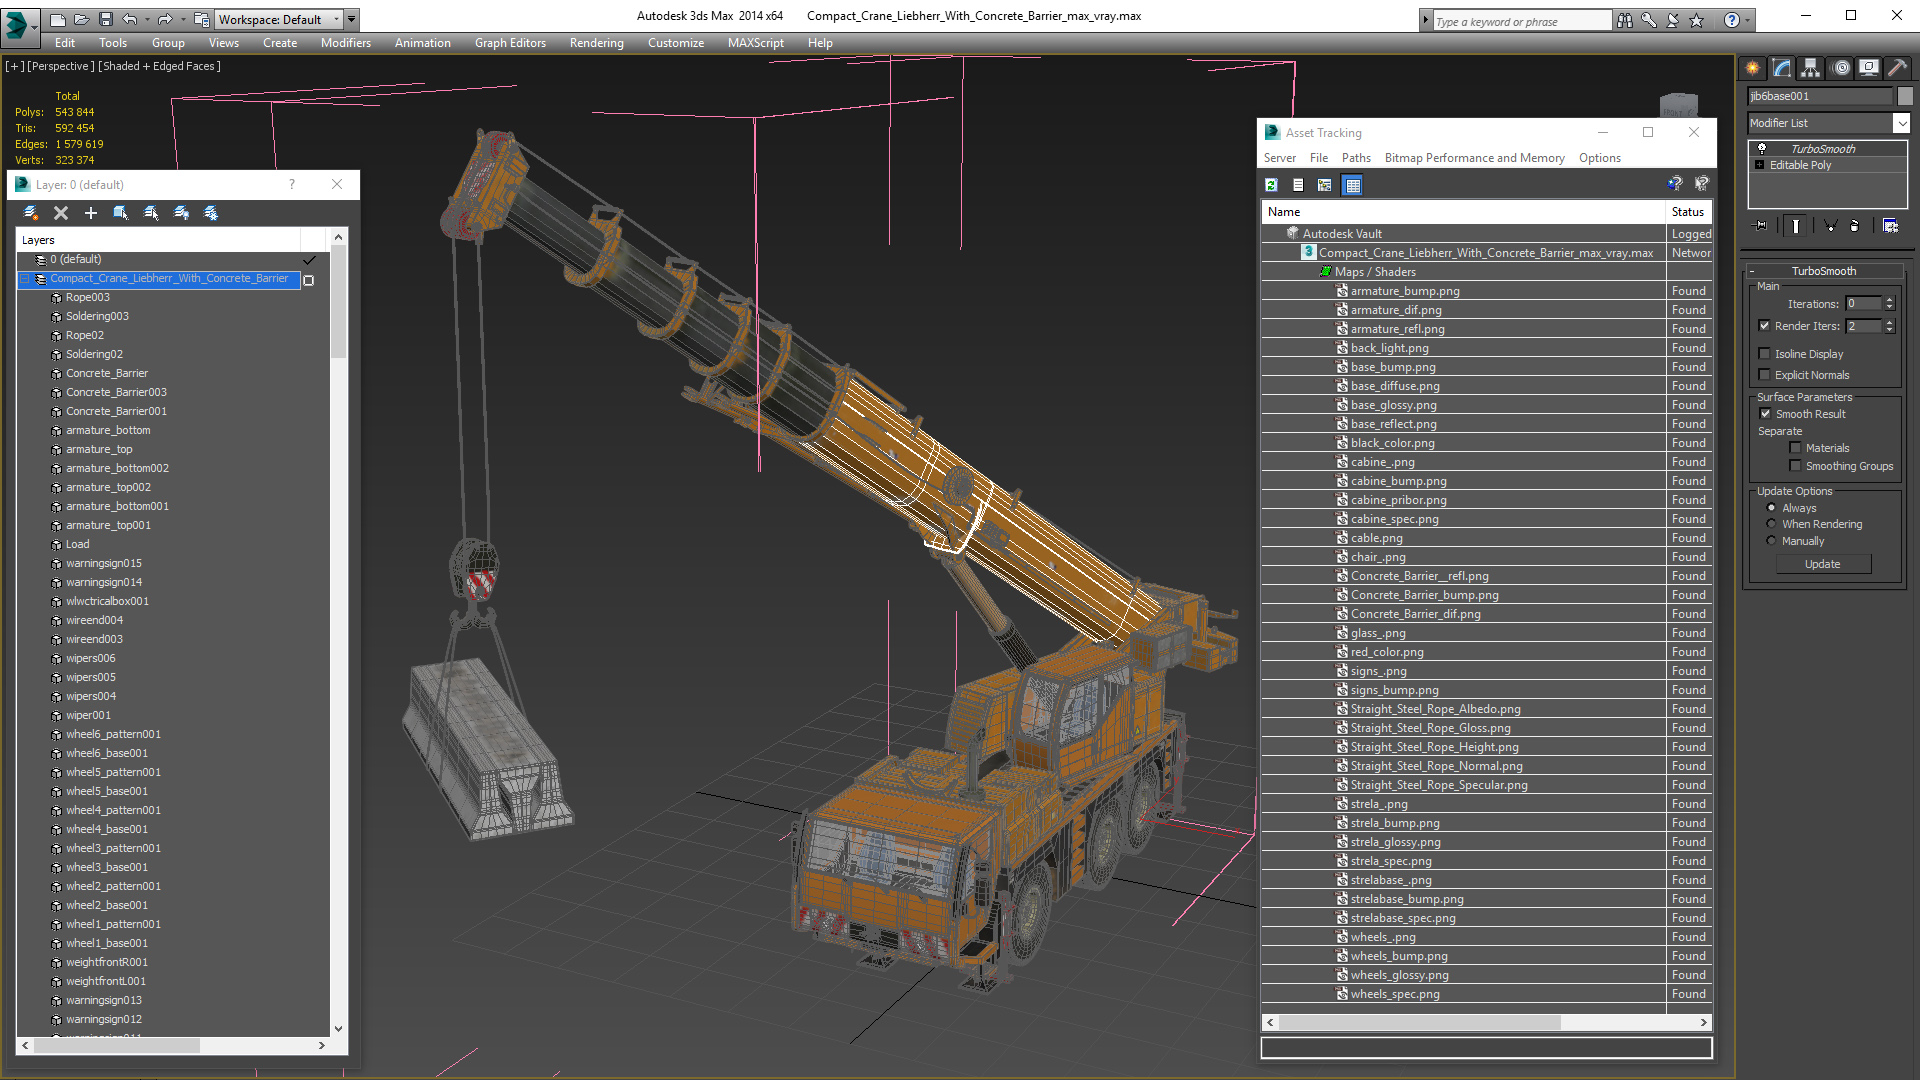This screenshot has width=1920, height=1080.
Task: Open the Undo history dropdown arrow
Action: 147,19
